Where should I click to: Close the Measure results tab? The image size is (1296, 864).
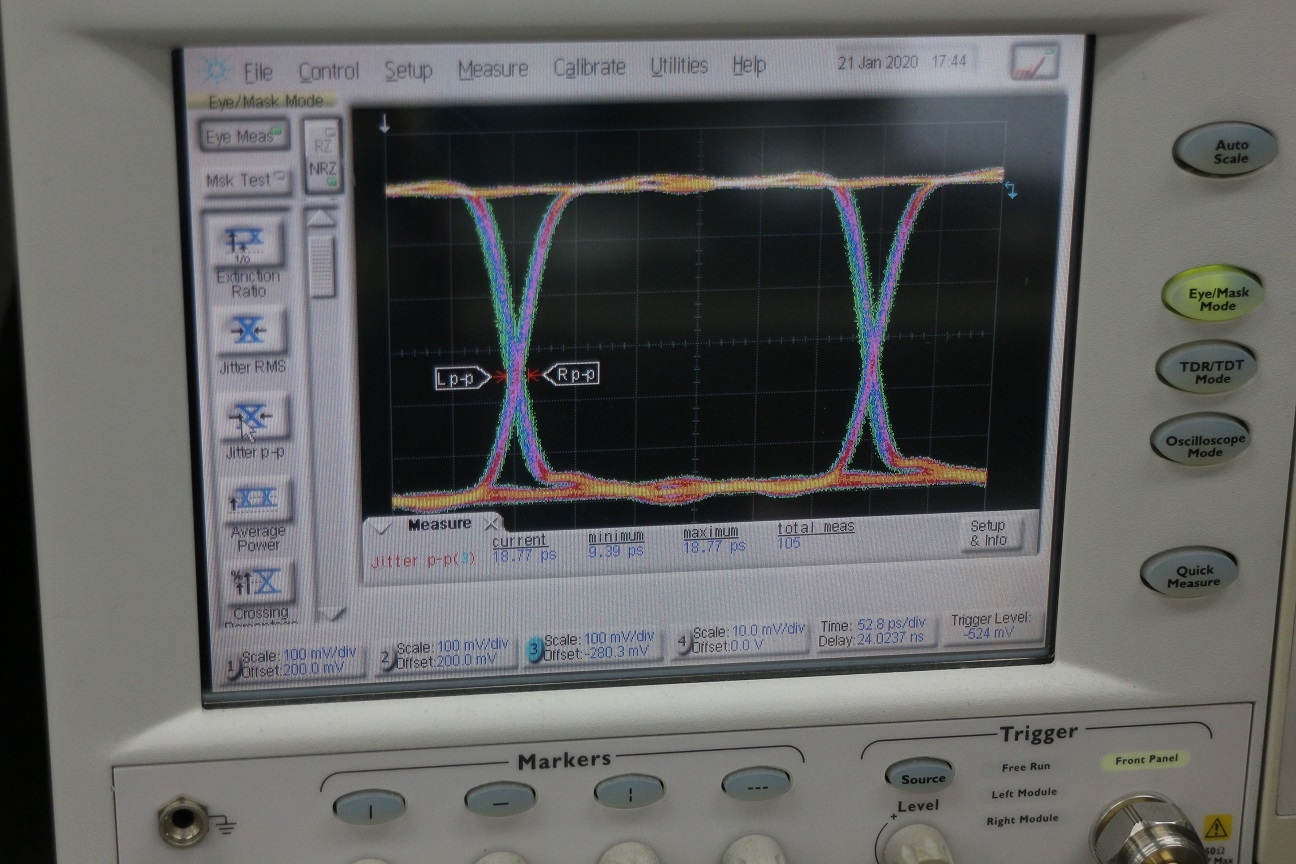(x=492, y=524)
